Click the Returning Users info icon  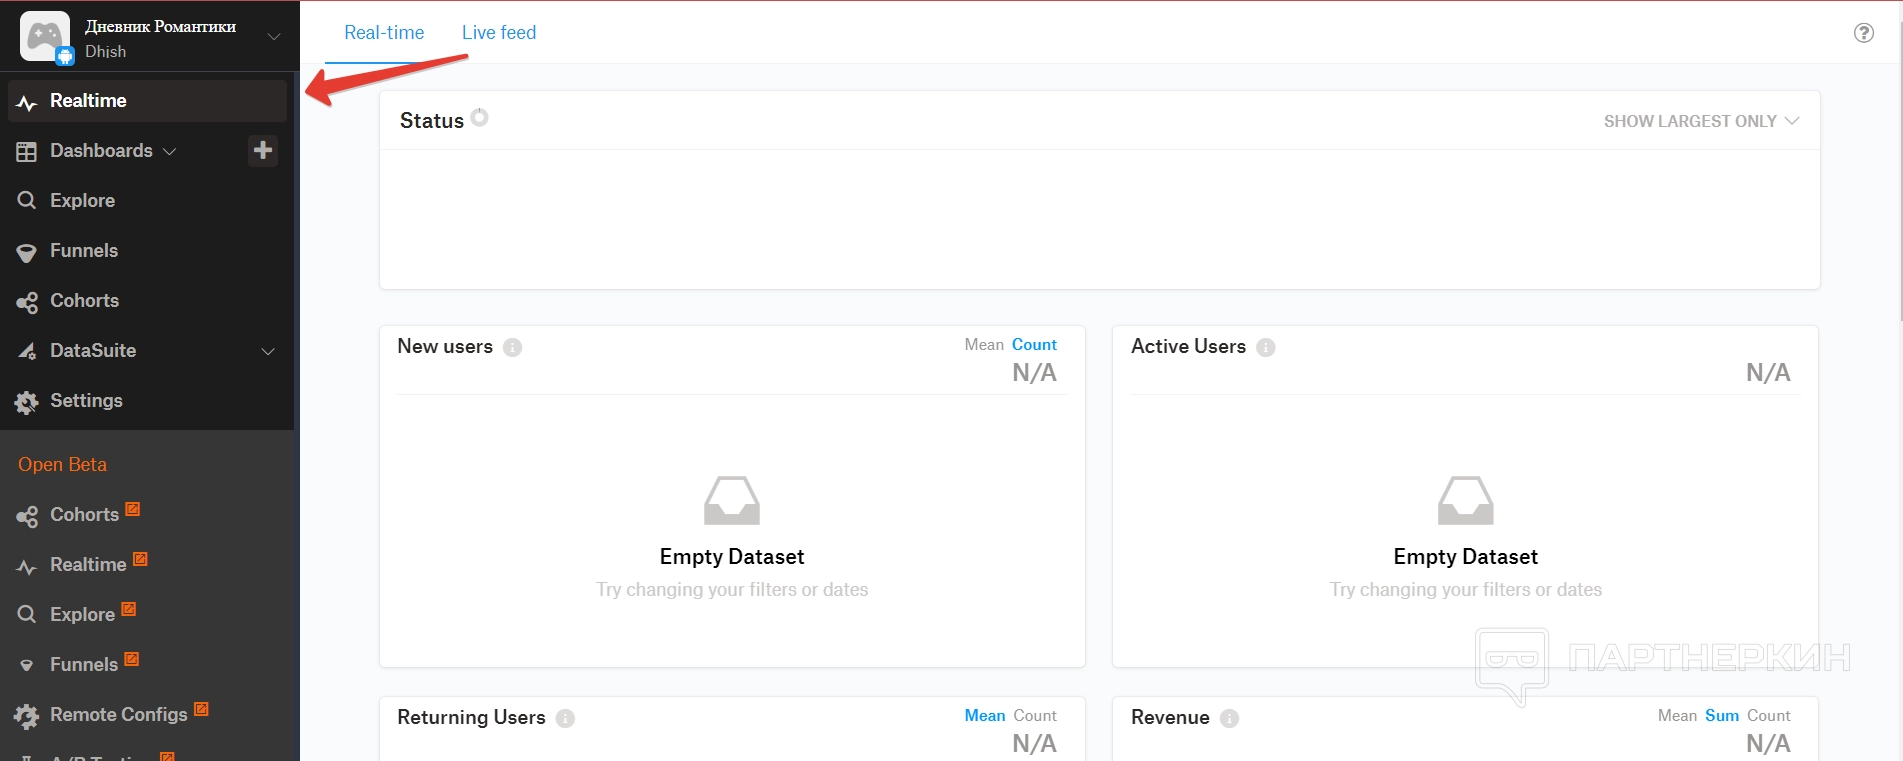point(565,718)
